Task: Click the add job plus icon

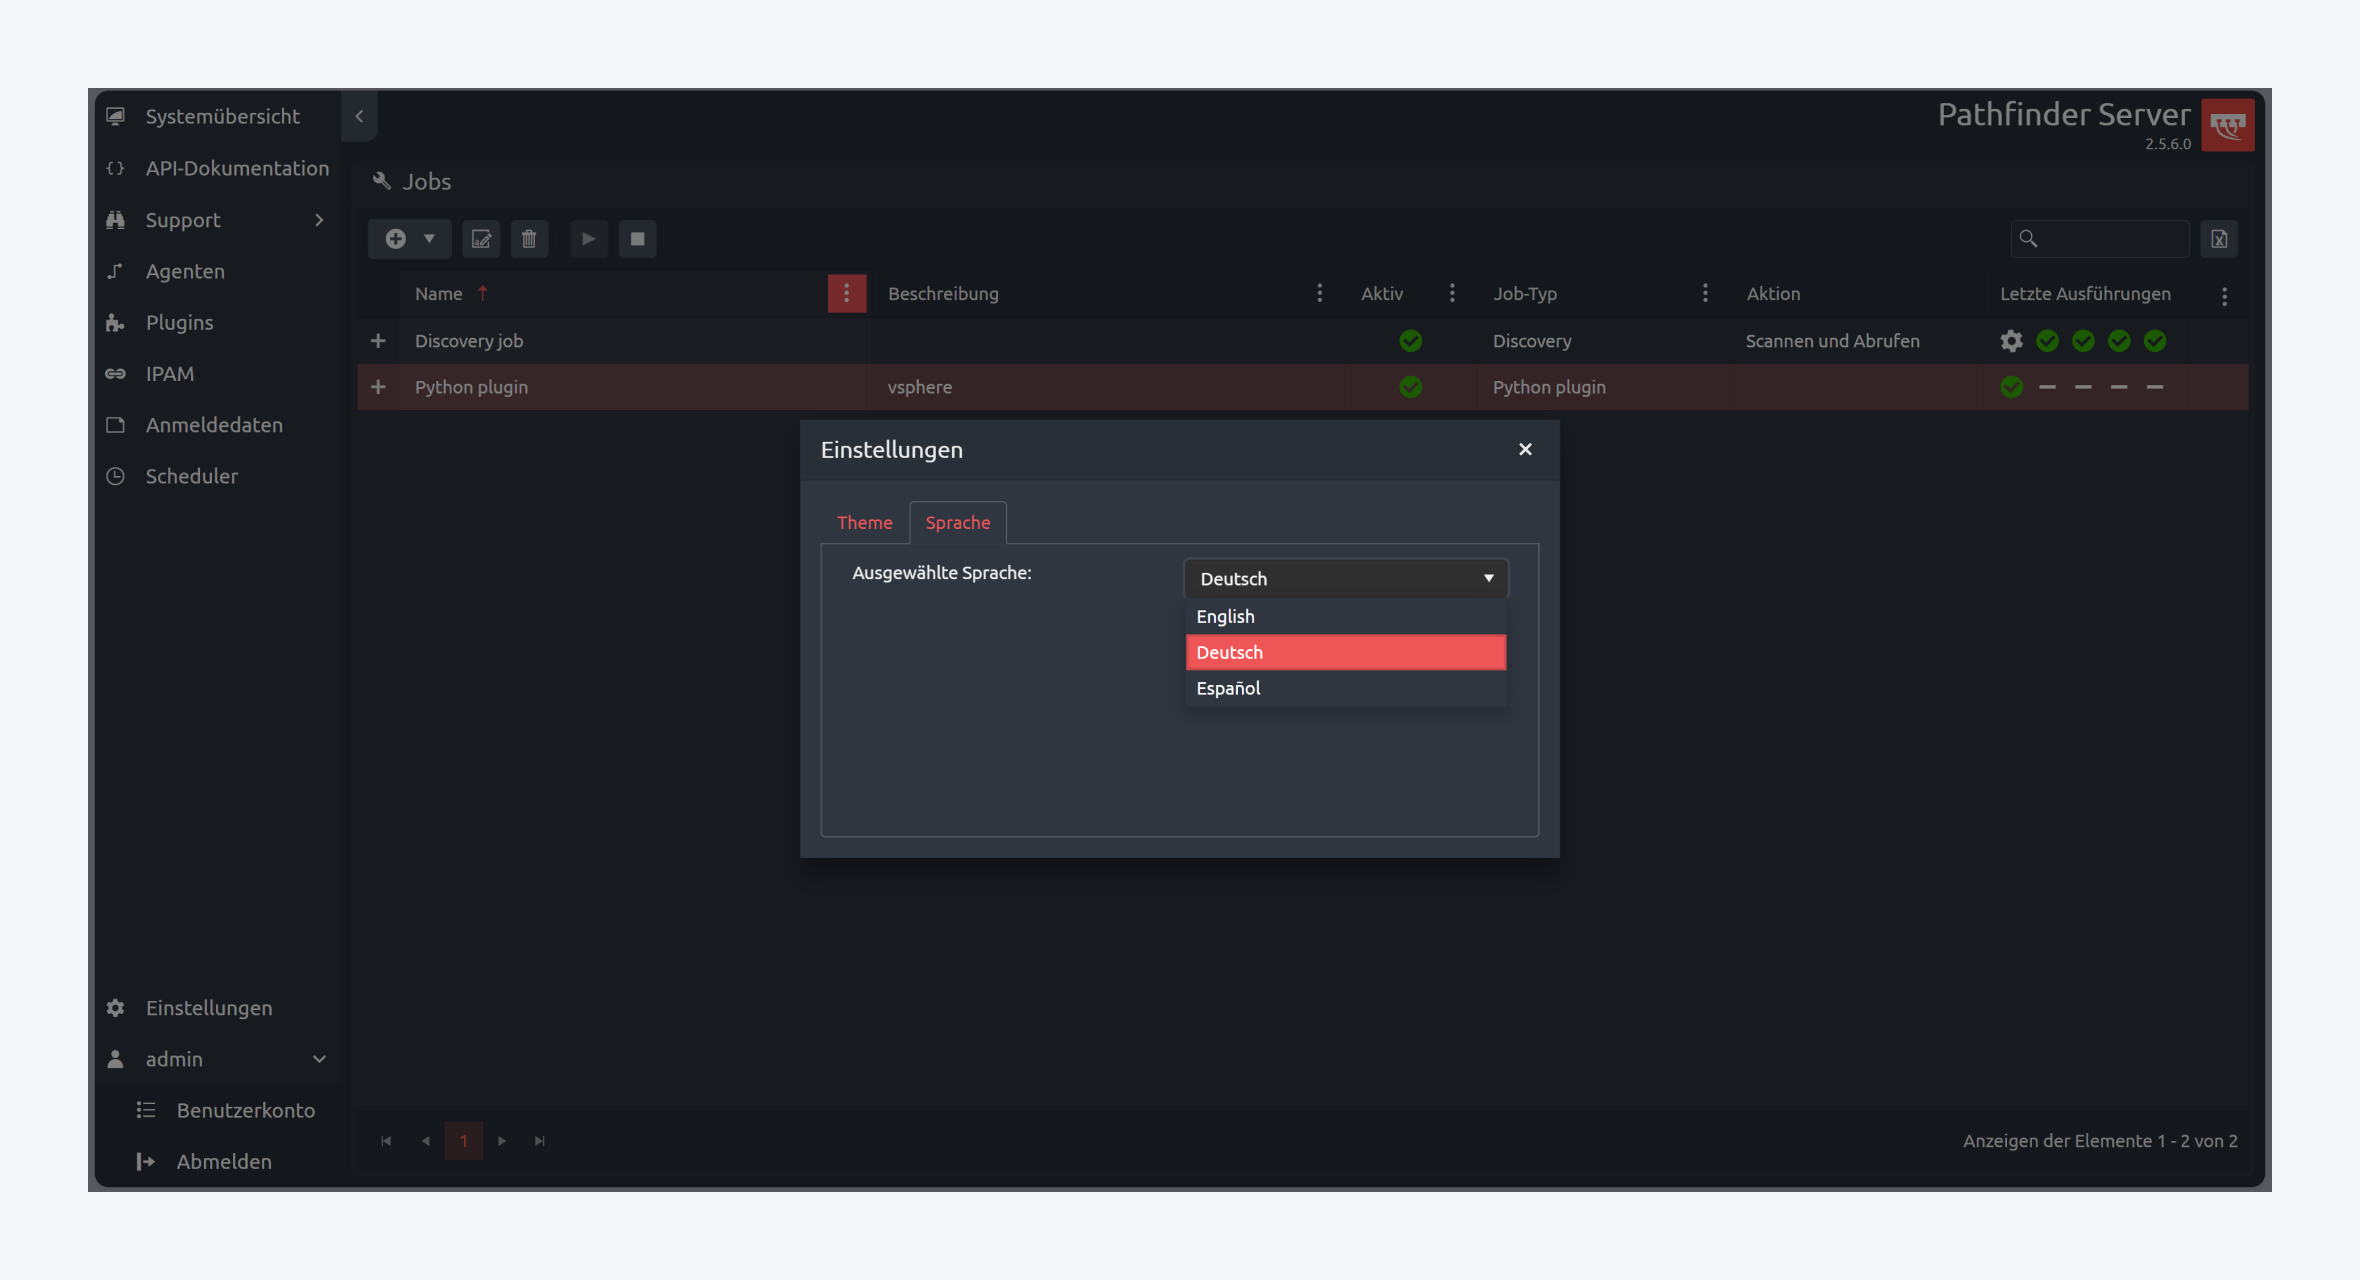Action: click(396, 239)
